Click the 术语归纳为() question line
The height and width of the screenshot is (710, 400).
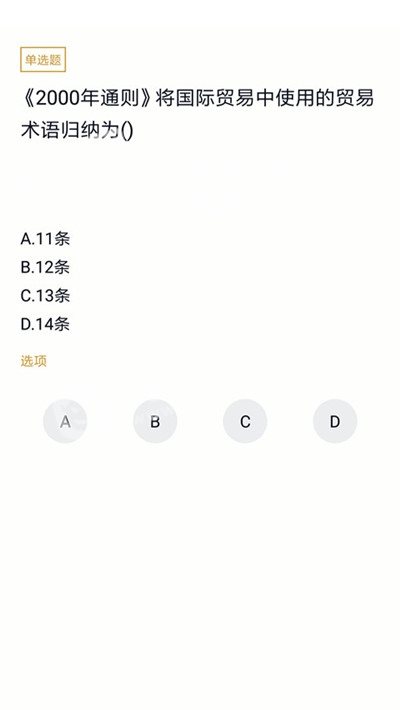pos(77,131)
